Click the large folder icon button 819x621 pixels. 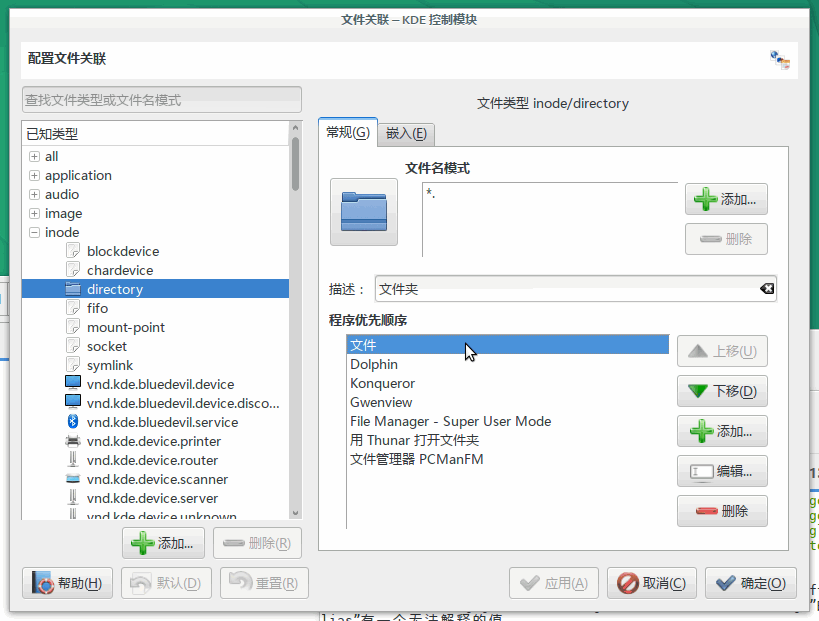pos(364,212)
